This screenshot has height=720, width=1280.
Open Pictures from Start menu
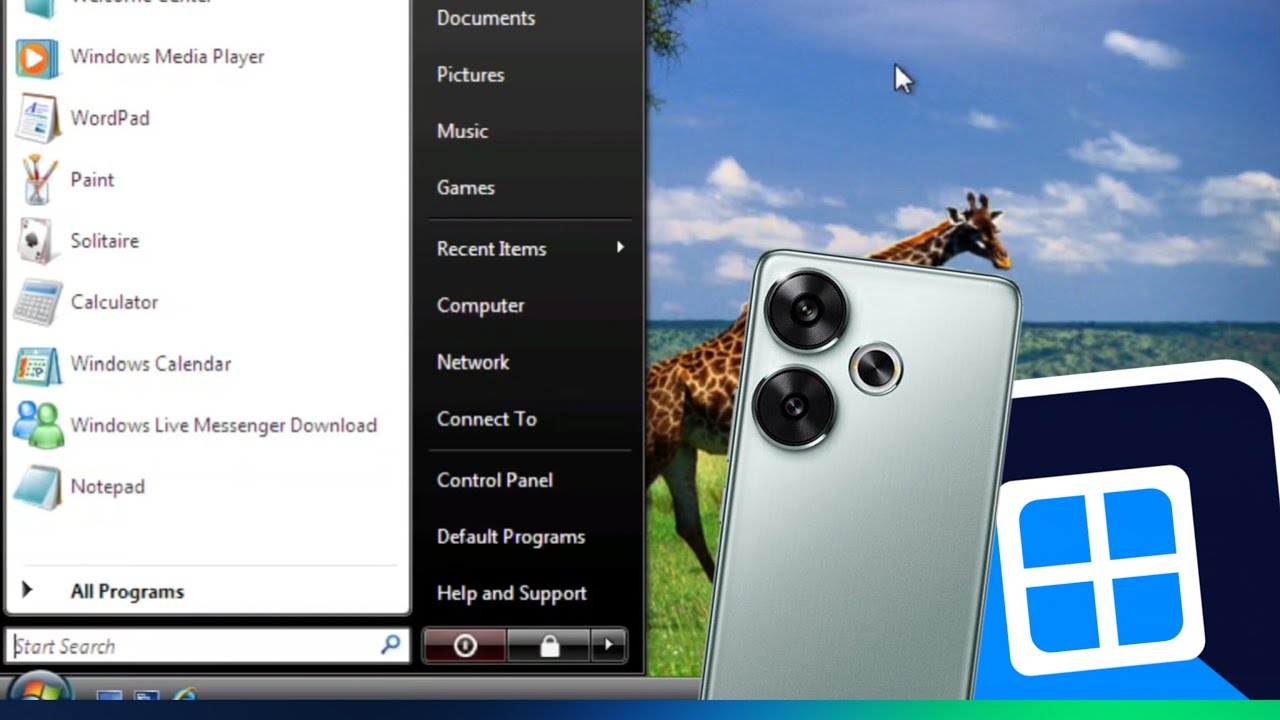pos(470,75)
